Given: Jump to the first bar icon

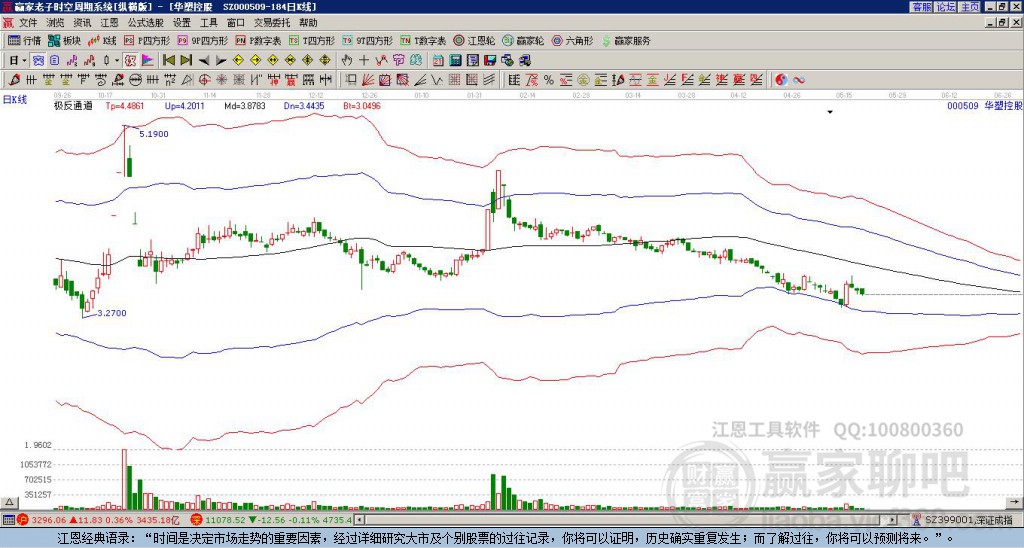Looking at the screenshot, I should [169, 61].
